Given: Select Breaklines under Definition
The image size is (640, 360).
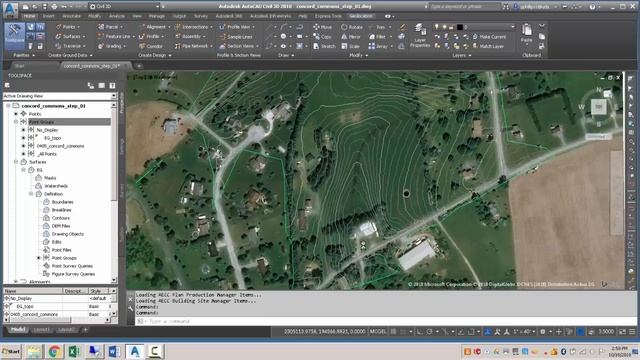Looking at the screenshot, I should (x=61, y=210).
